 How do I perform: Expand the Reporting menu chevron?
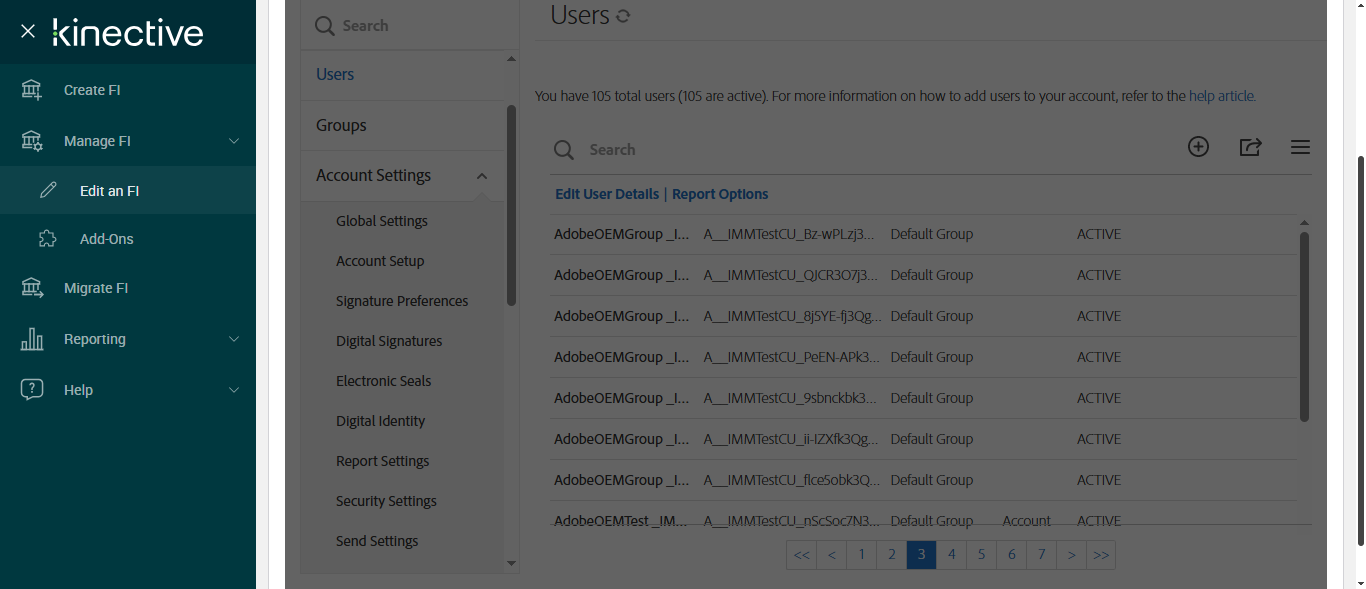click(x=234, y=339)
